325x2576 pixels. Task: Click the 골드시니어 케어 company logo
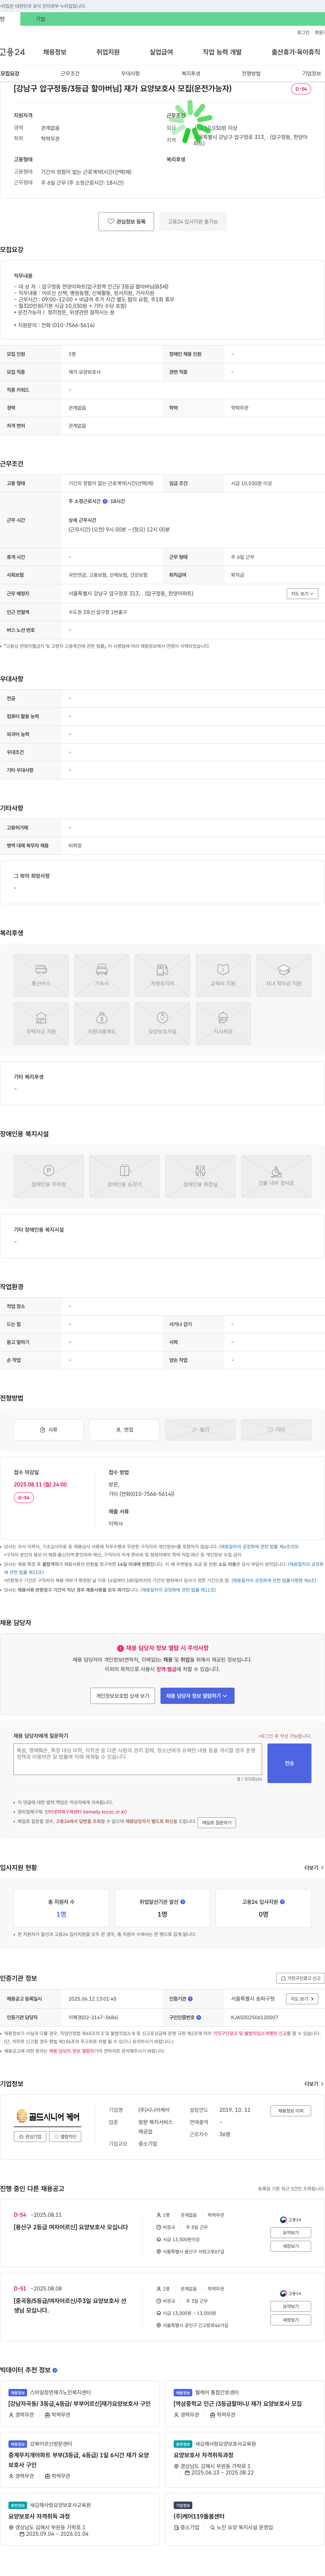coord(48,2116)
